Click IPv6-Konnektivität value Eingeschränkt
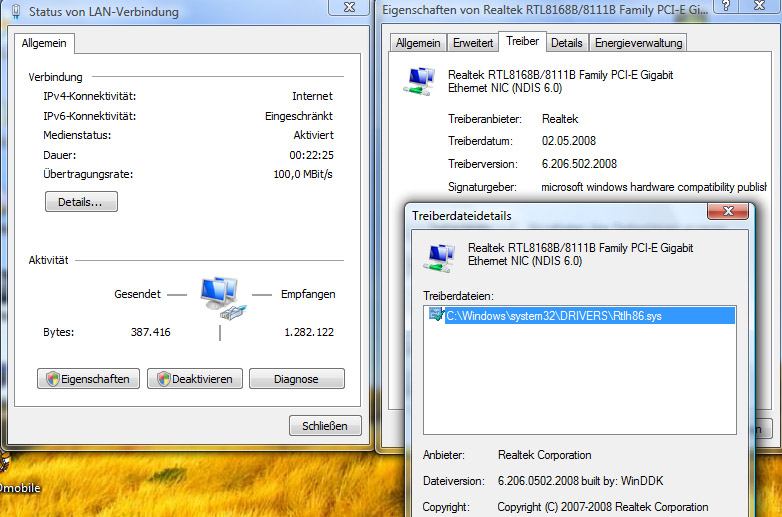Screen dimensions: 782x517 pyautogui.click(x=299, y=116)
